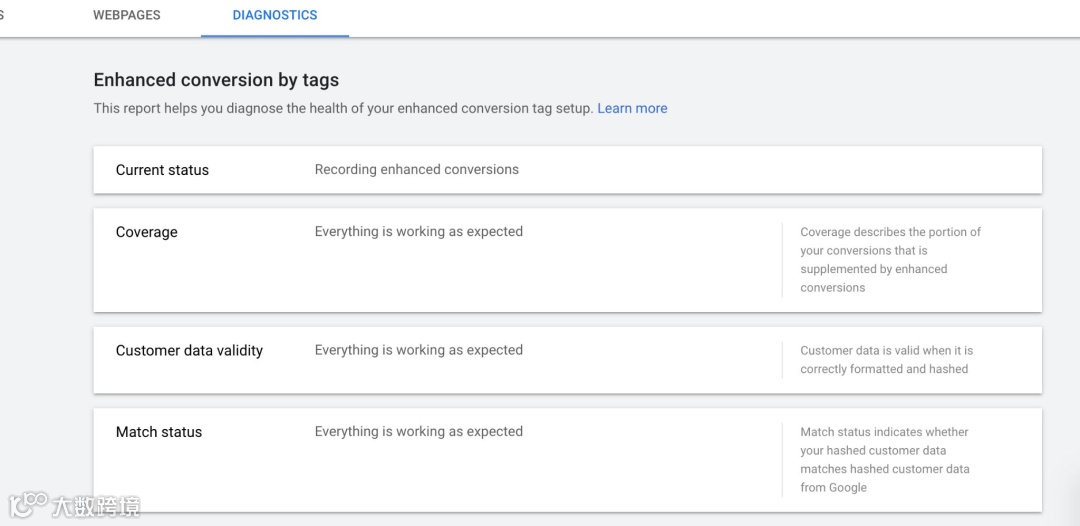Click the partially hidden tab at far left
Viewport: 1080px width, 526px height.
[x=2, y=16]
